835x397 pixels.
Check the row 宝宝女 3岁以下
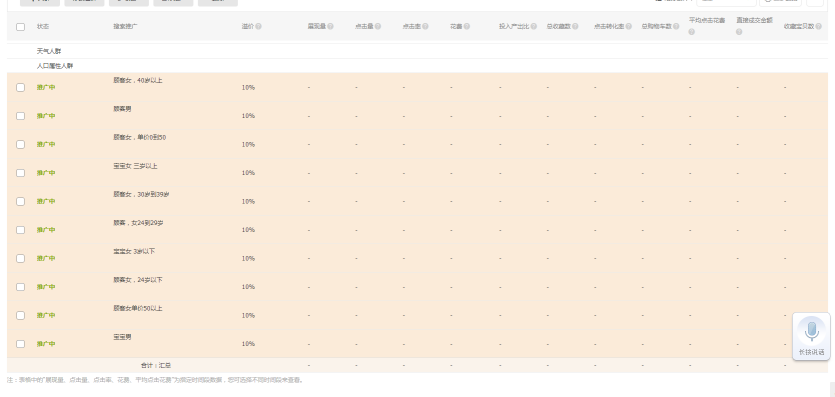pos(20,258)
